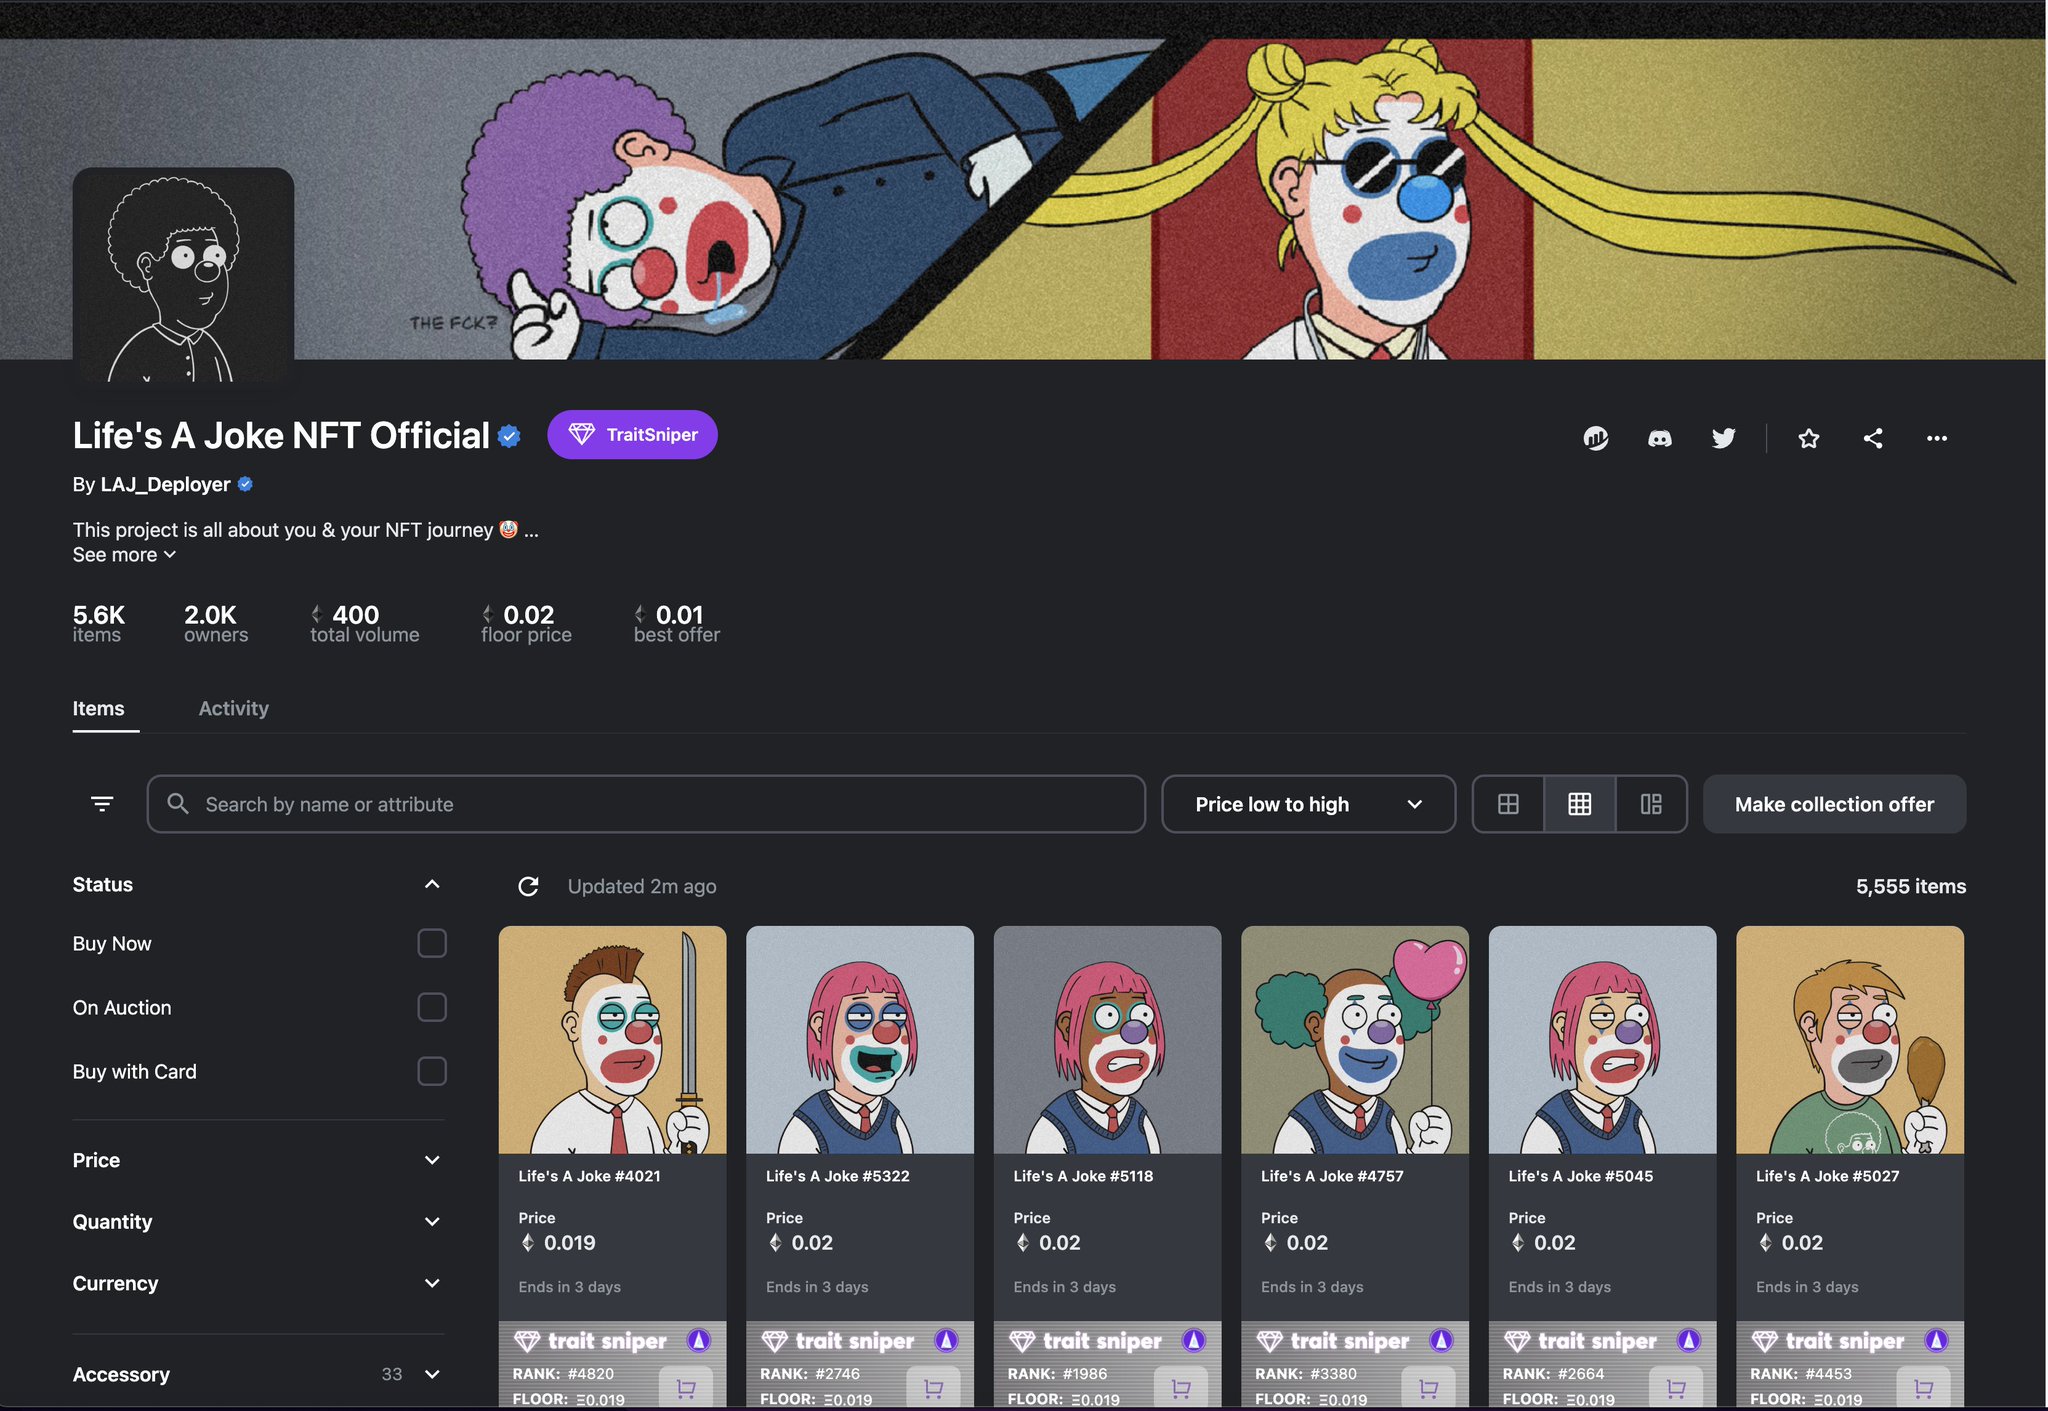Switch to the Activity tab
2048x1411 pixels.
click(233, 708)
